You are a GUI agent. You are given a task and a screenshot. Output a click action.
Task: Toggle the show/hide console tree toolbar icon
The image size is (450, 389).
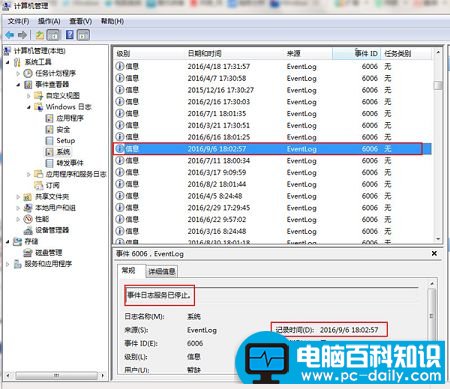tap(53, 35)
